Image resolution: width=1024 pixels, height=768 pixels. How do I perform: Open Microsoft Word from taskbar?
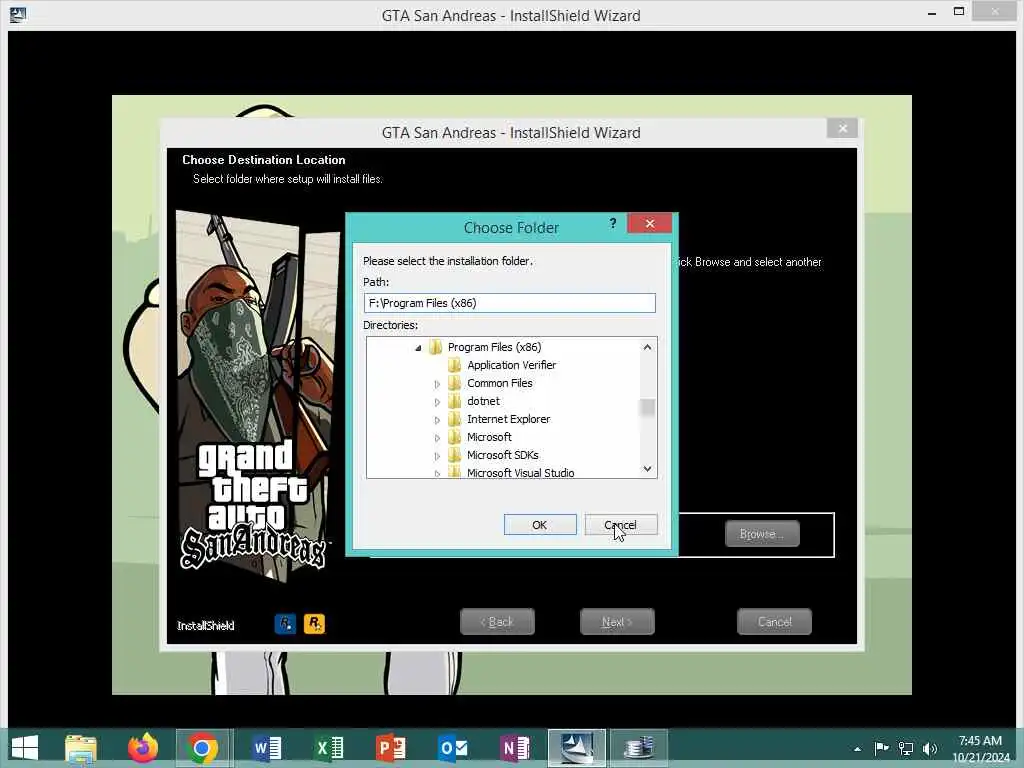point(266,748)
